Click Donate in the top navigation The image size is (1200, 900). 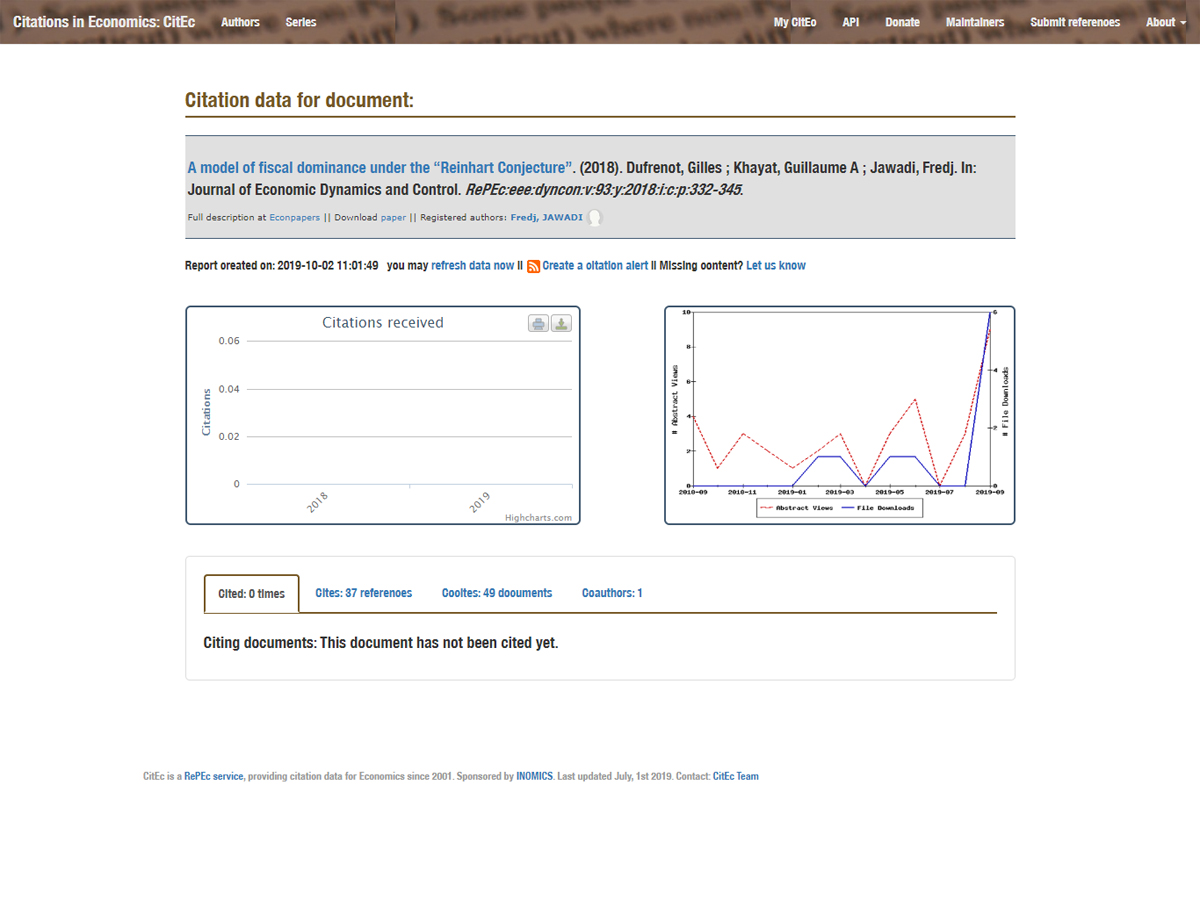pos(902,22)
